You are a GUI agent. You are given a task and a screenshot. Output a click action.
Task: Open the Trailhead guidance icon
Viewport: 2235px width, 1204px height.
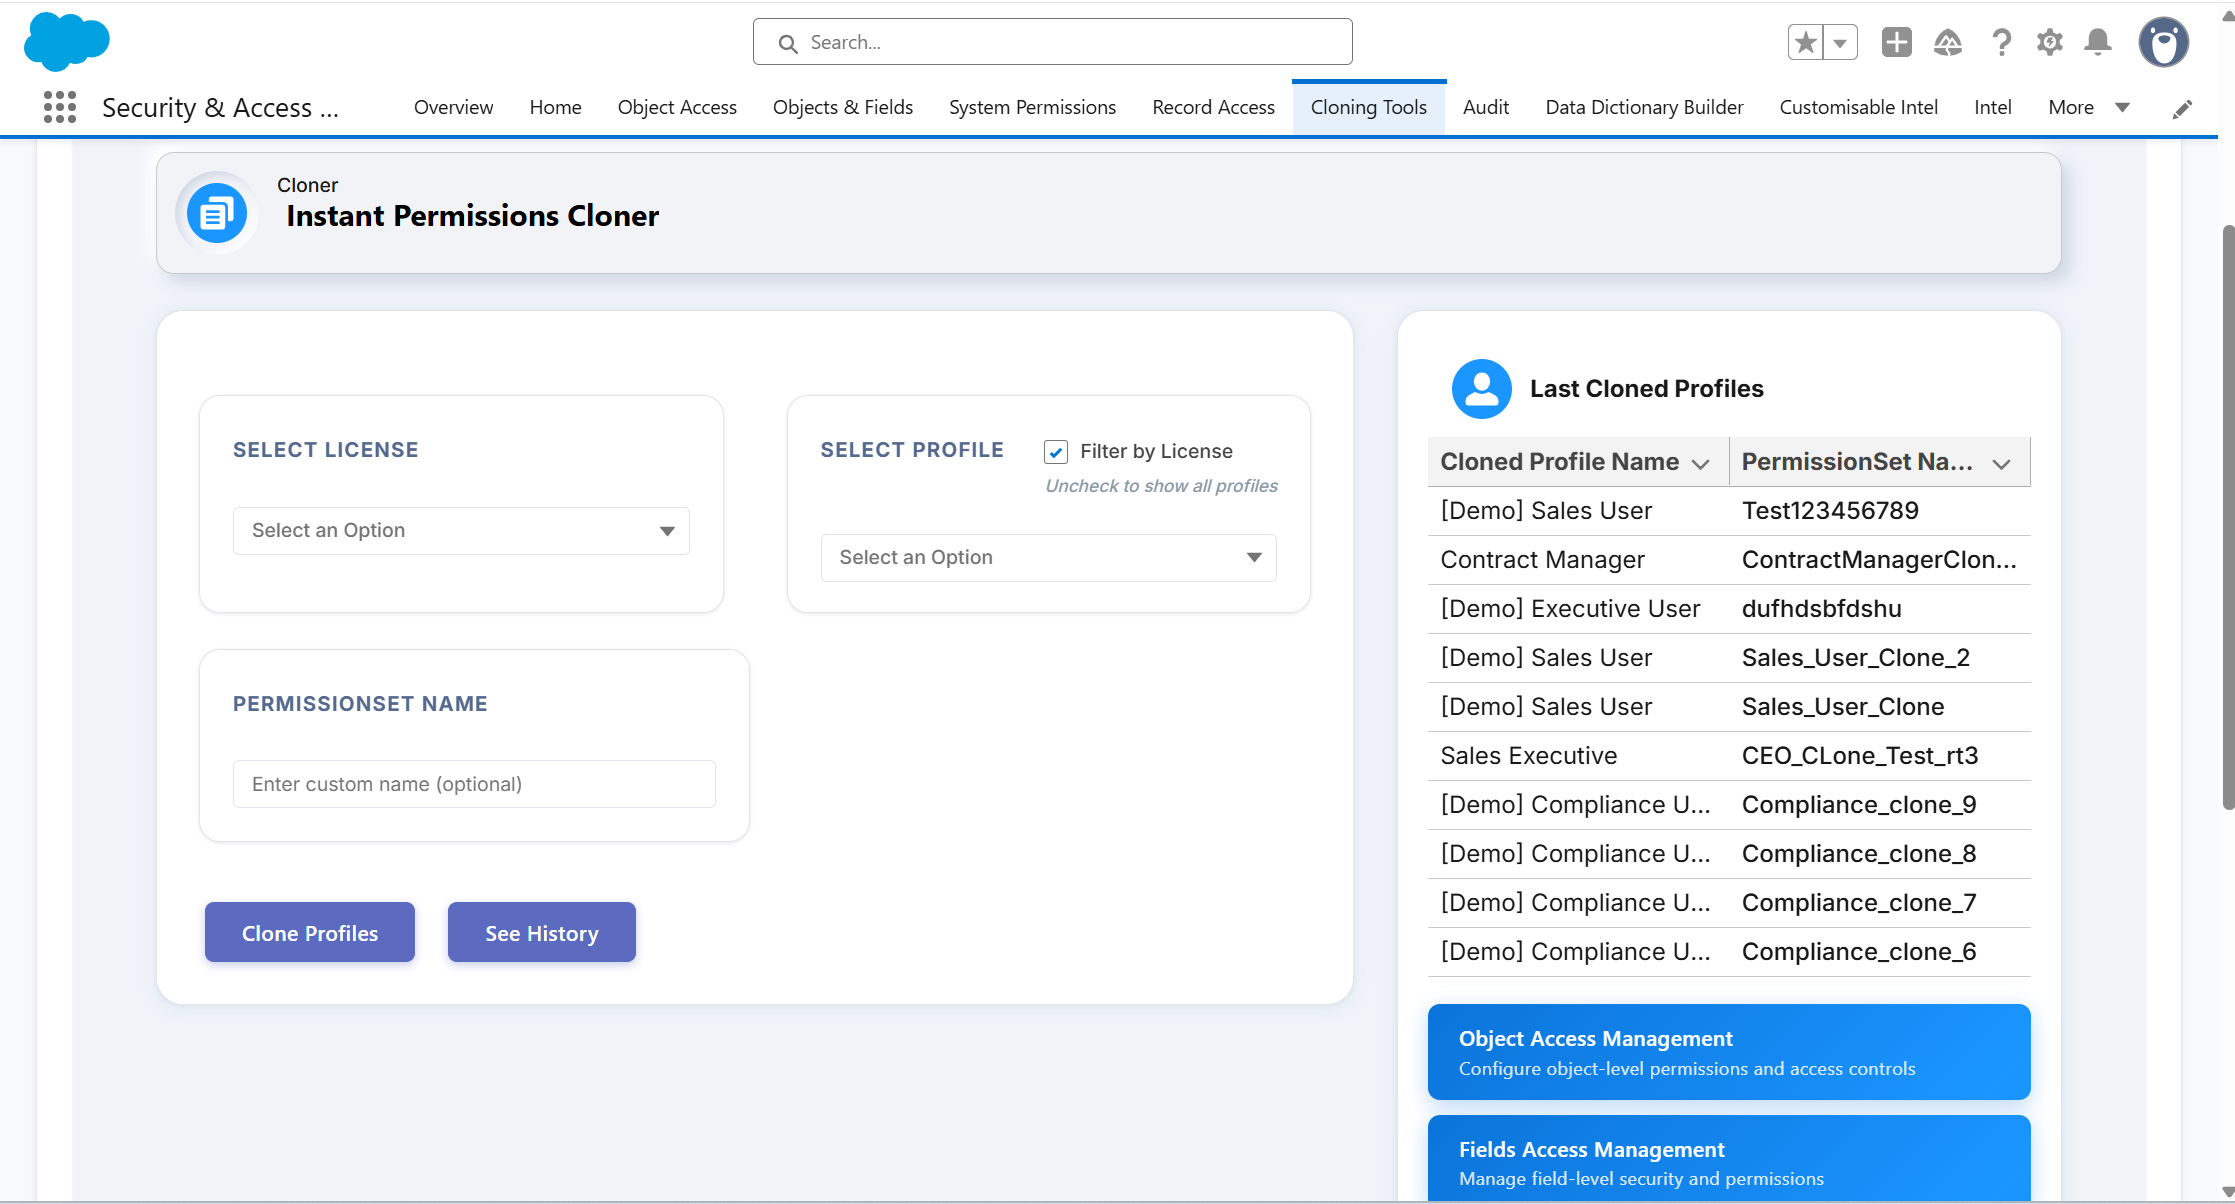pyautogui.click(x=1947, y=42)
